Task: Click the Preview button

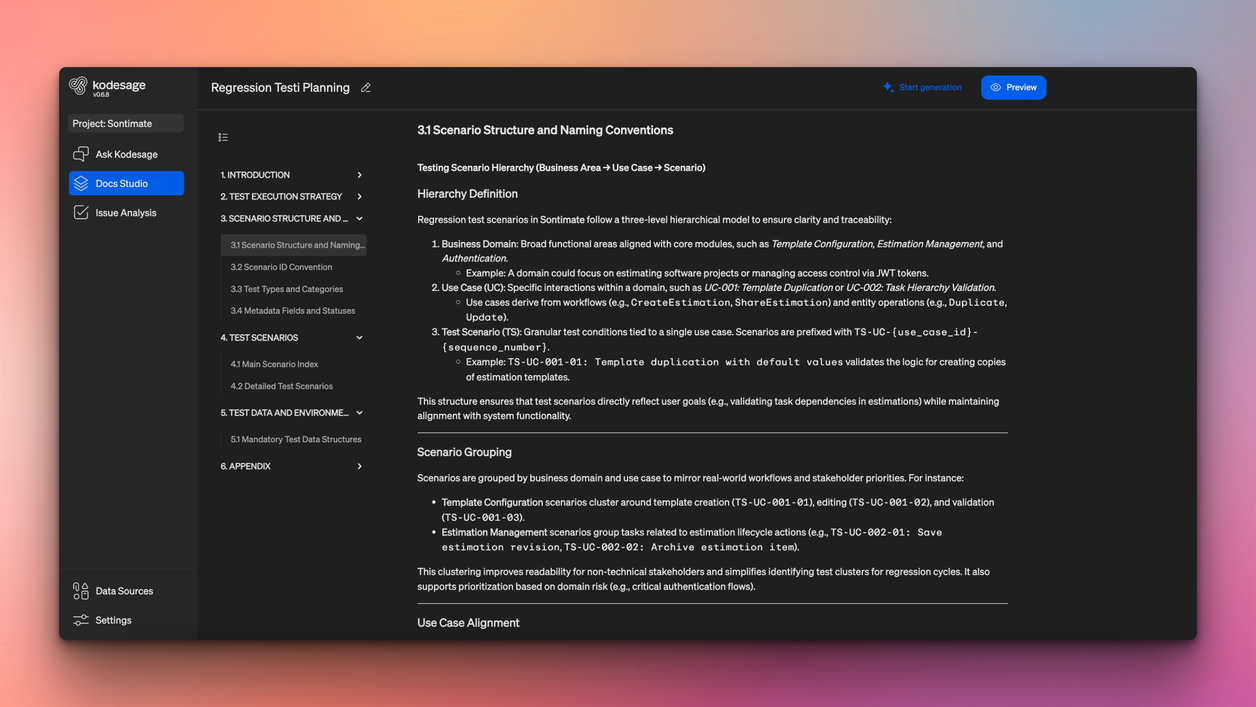Action: [1014, 87]
